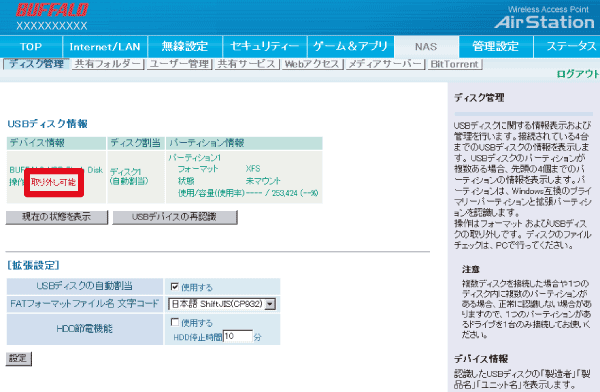Open the FATフォーマットファイル名 文字コード dropdown
The height and width of the screenshot is (392, 600).
(222, 304)
